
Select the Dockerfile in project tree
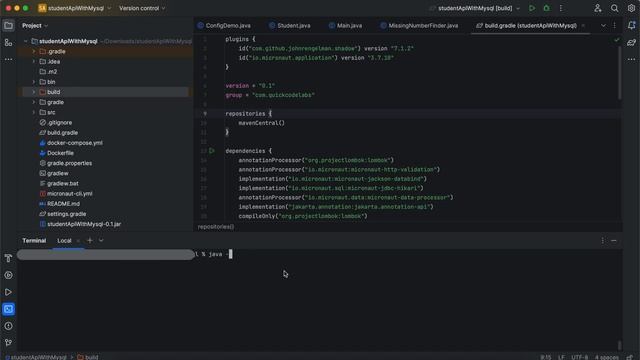[x=60, y=153]
